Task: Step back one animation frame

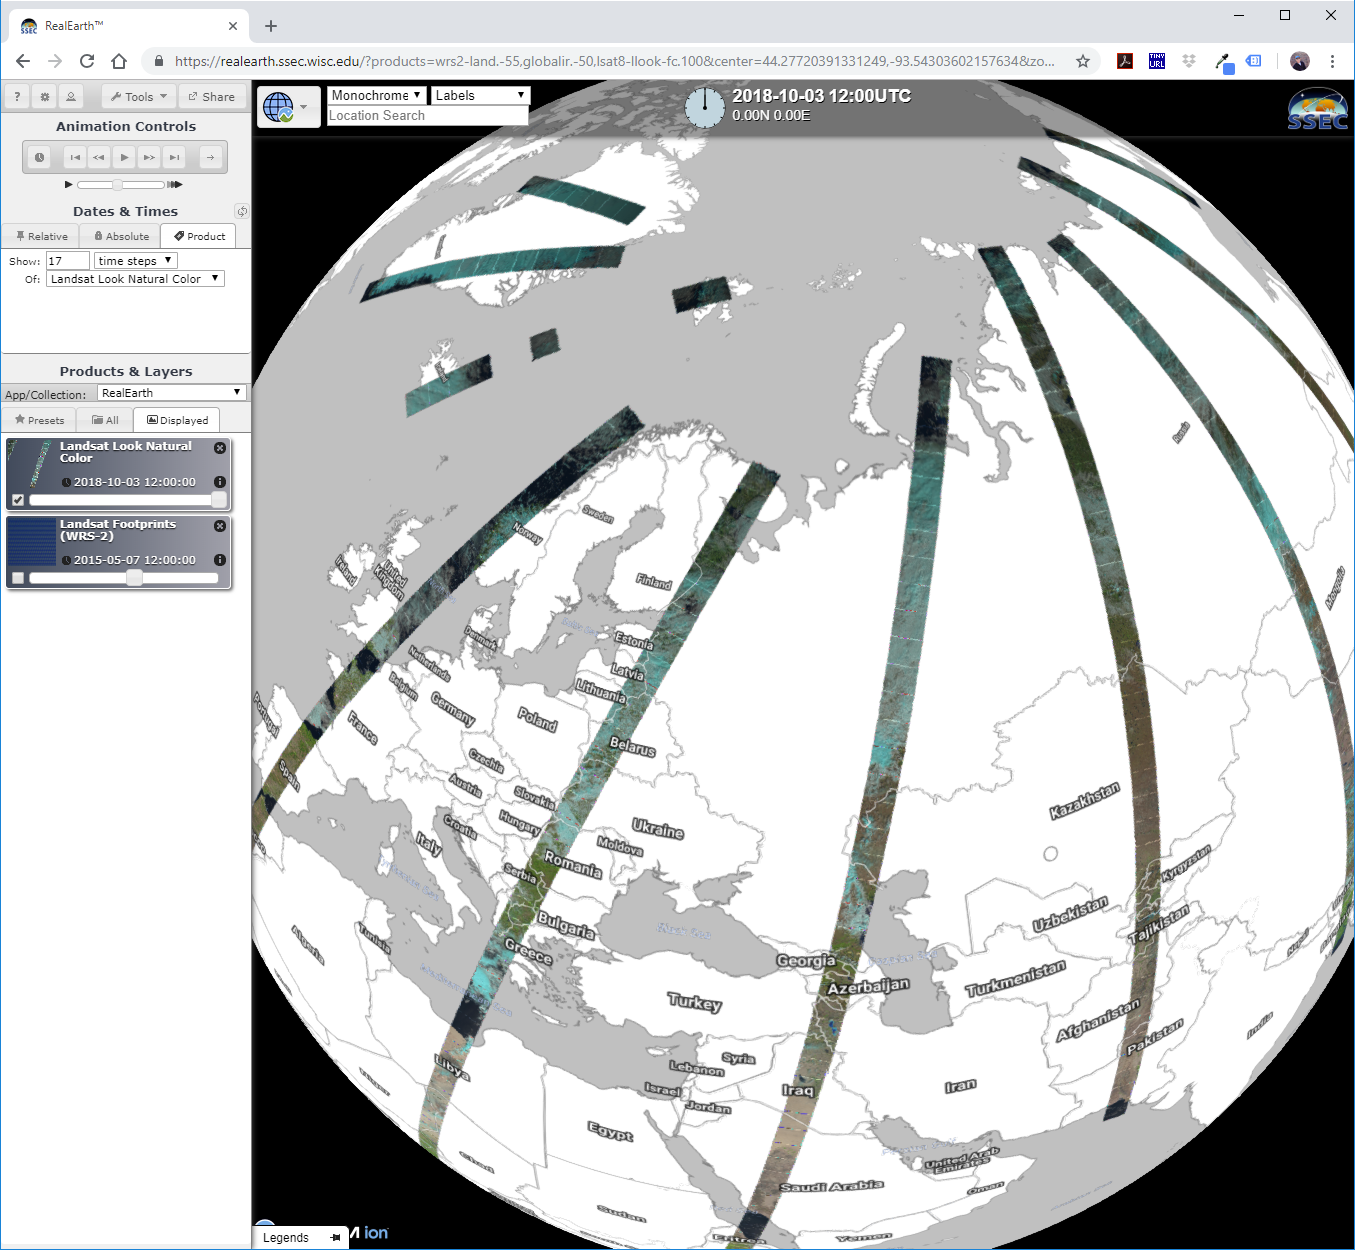Action: (x=99, y=157)
